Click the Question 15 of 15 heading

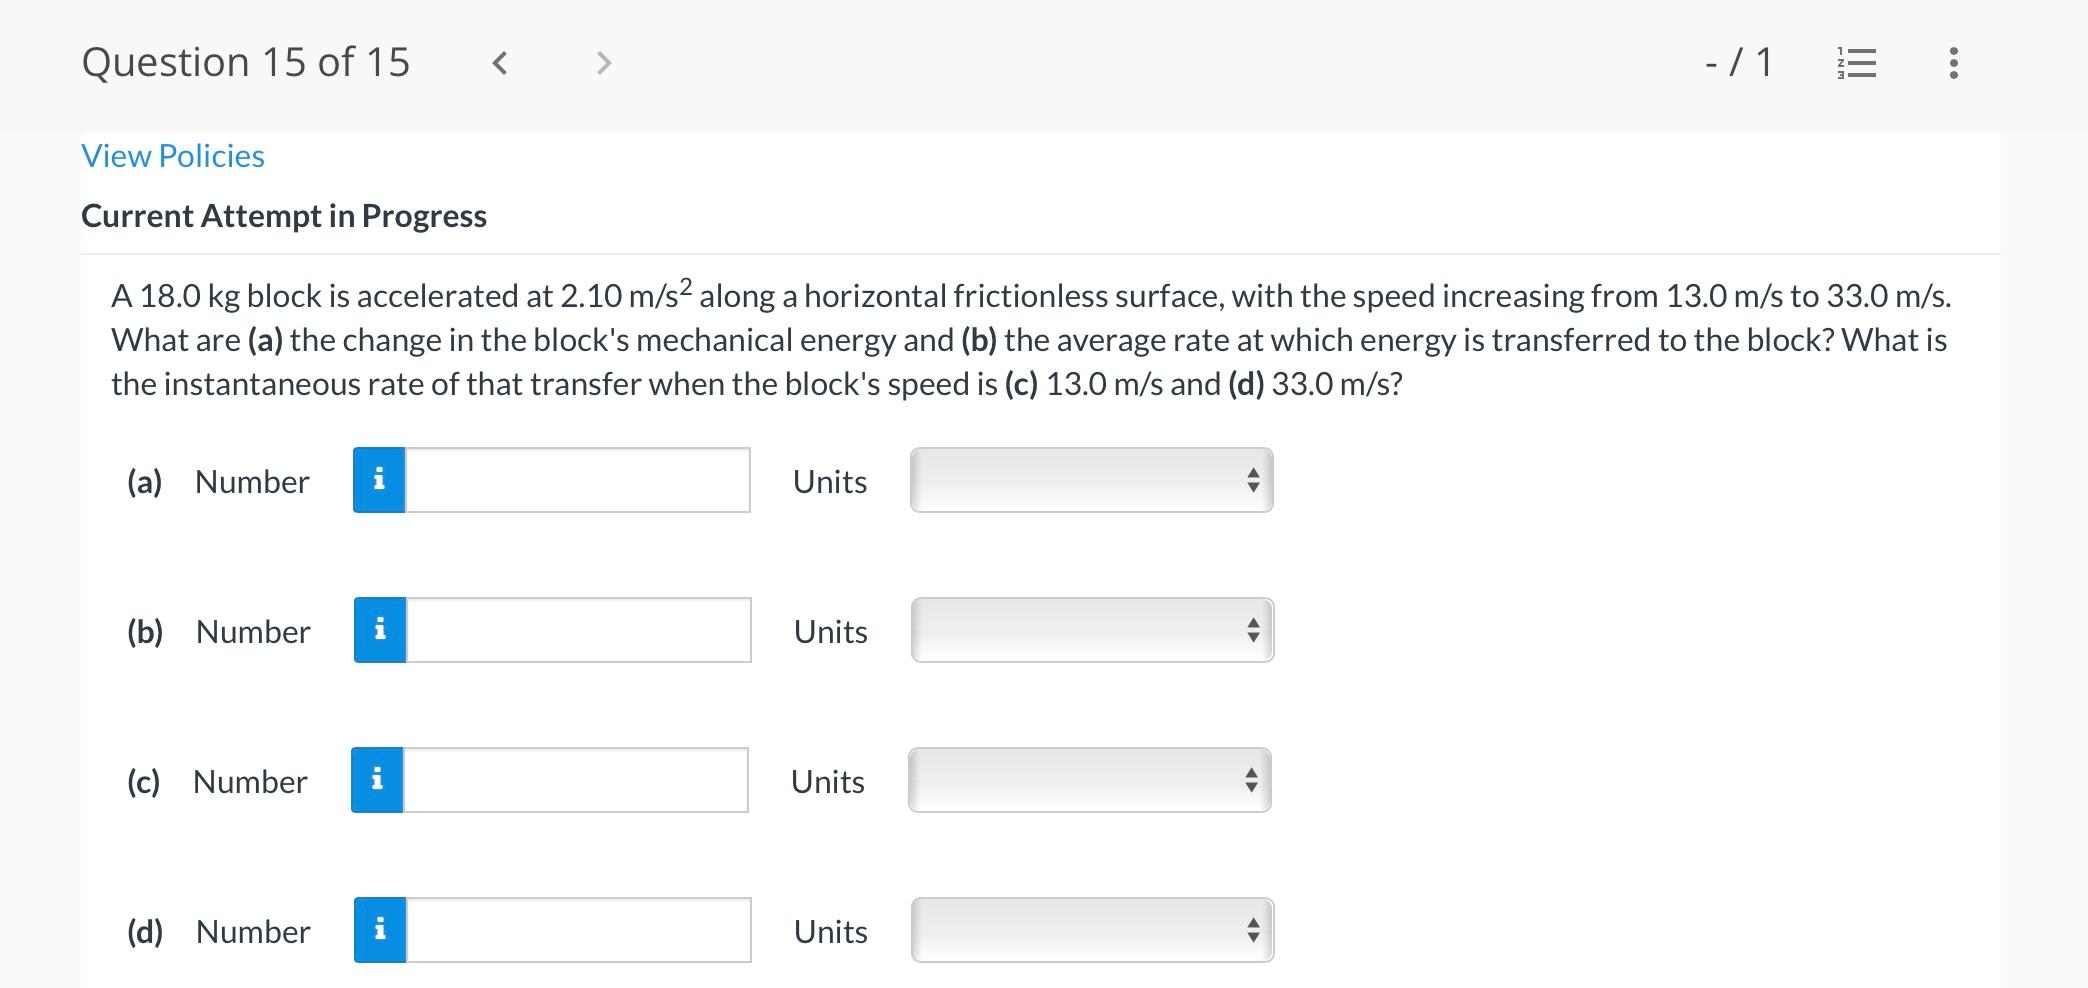click(x=246, y=62)
